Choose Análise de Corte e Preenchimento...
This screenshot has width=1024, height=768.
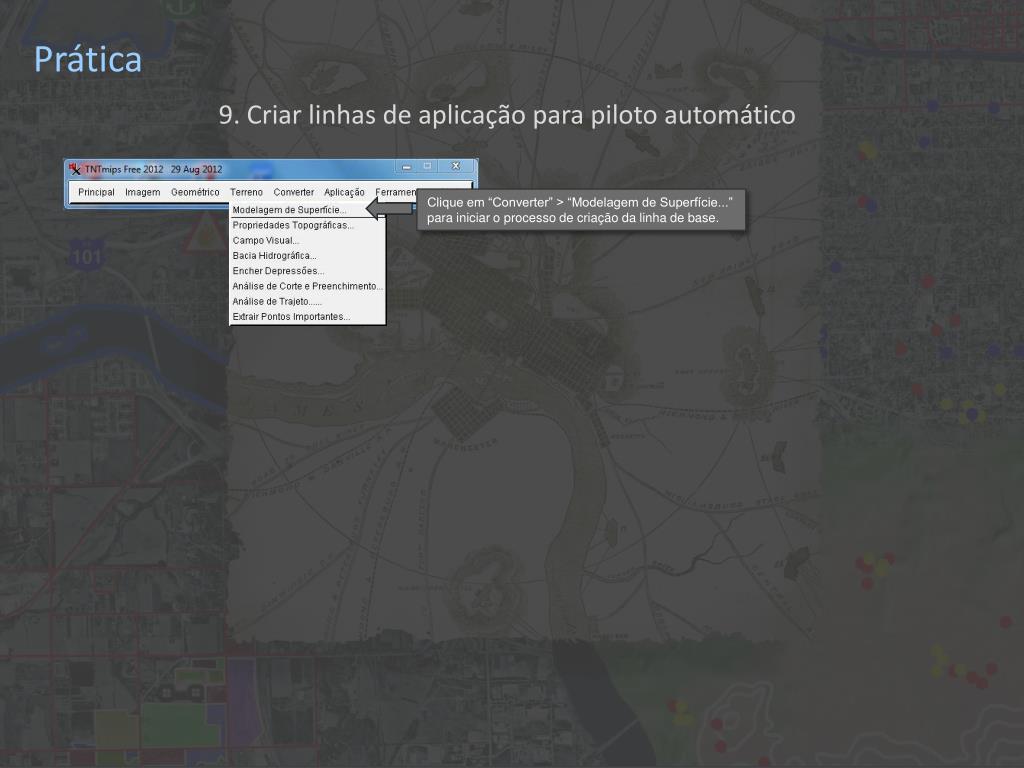tap(307, 286)
